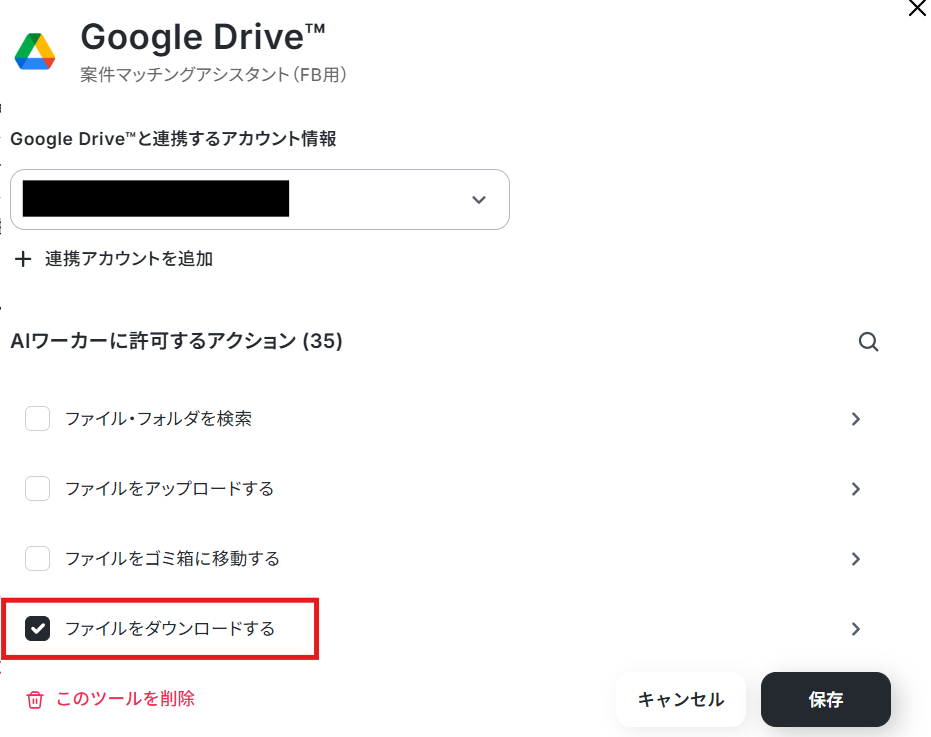Tick the ファイルをゴミ箱に移動する checkbox
Screen dimensions: 931x737
pos(38,559)
